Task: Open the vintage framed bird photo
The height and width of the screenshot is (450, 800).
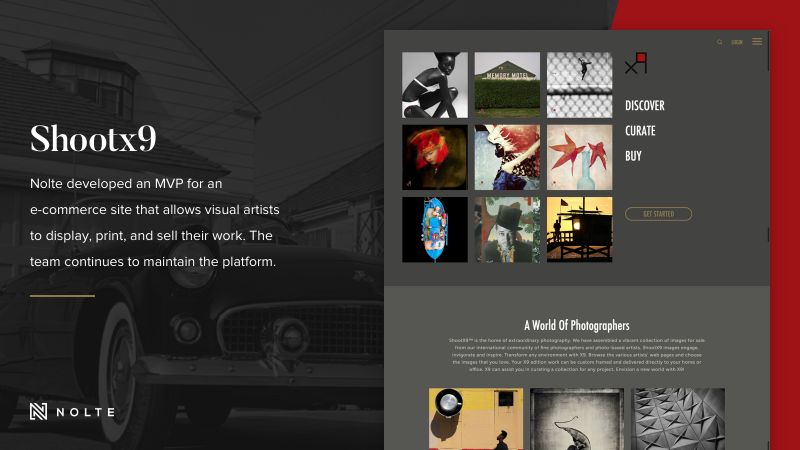Action: click(x=577, y=419)
